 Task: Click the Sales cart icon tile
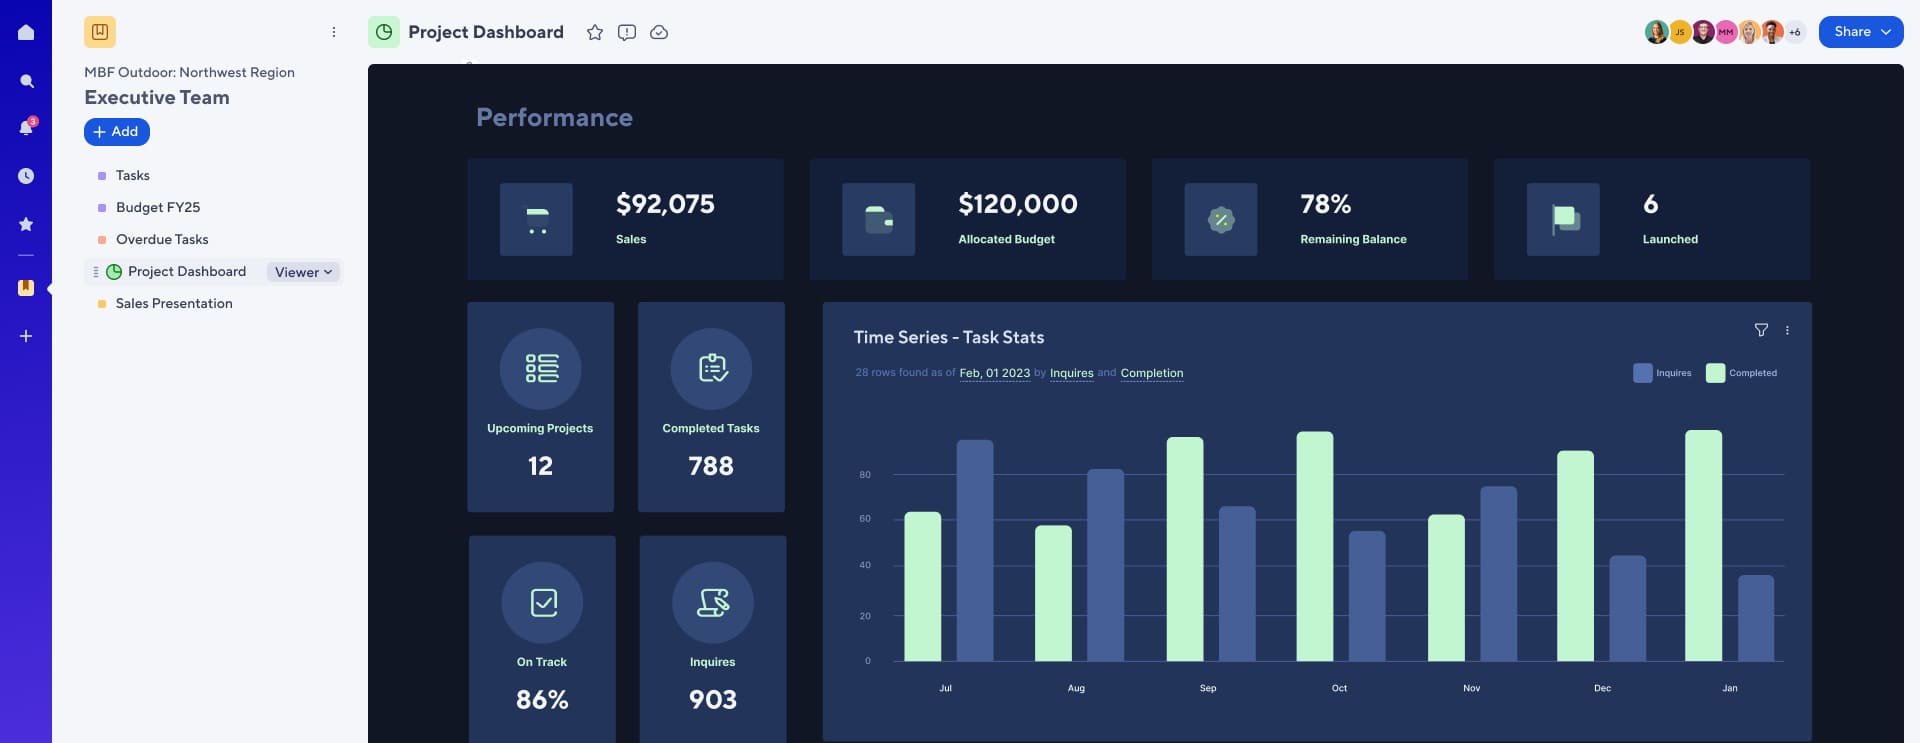click(x=537, y=219)
